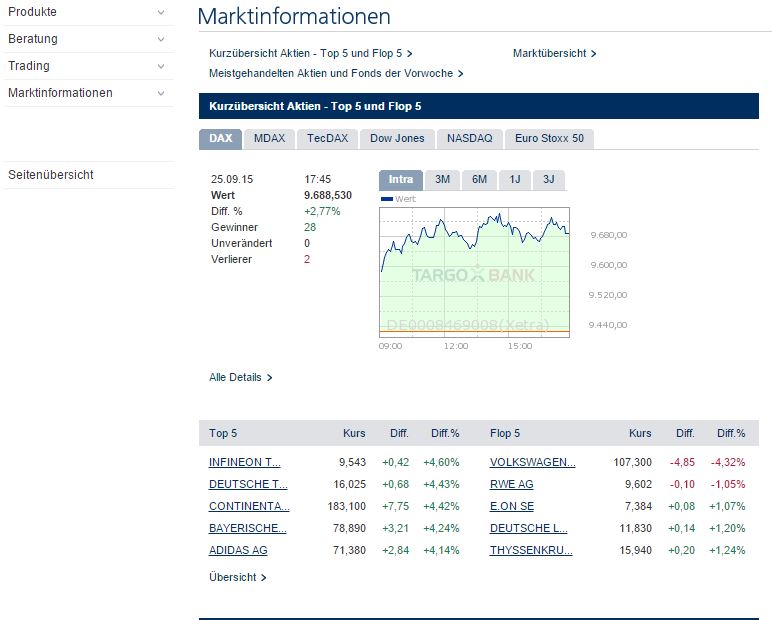Screen dimensions: 772x620
Task: Show the 3M chart period
Action: (442, 180)
